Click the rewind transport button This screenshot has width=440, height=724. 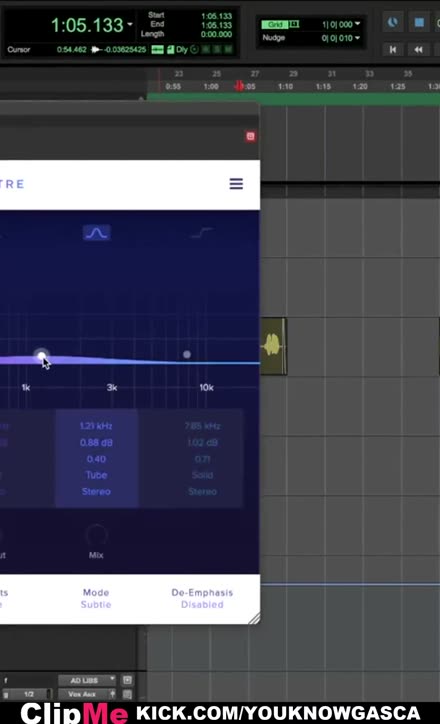coord(419,49)
